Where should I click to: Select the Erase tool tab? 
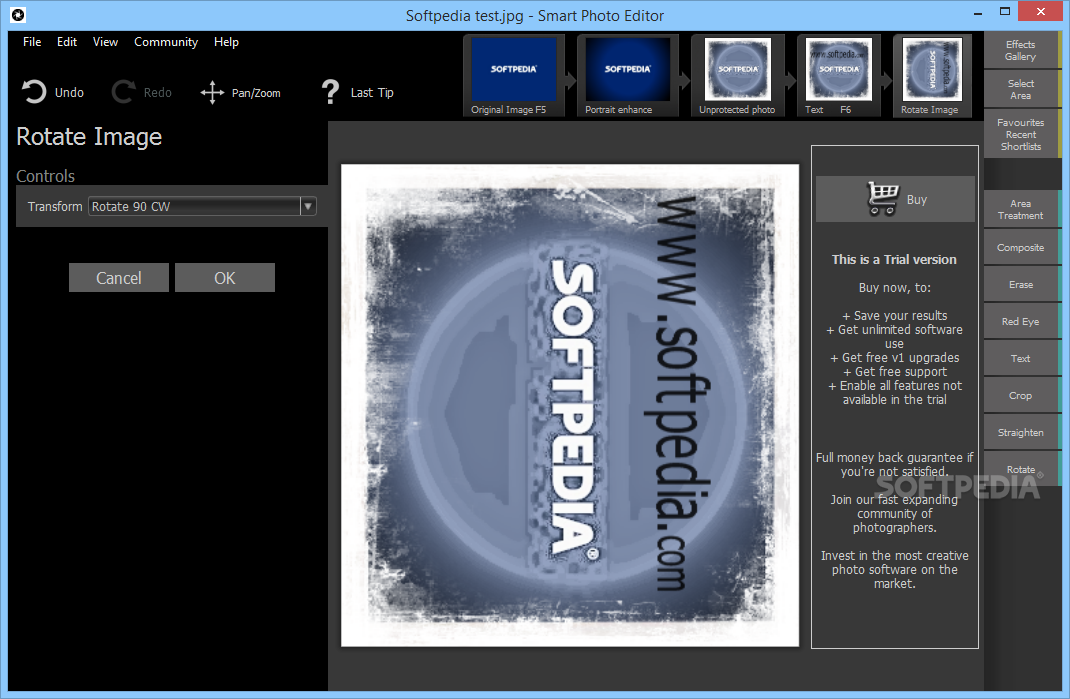(1022, 285)
